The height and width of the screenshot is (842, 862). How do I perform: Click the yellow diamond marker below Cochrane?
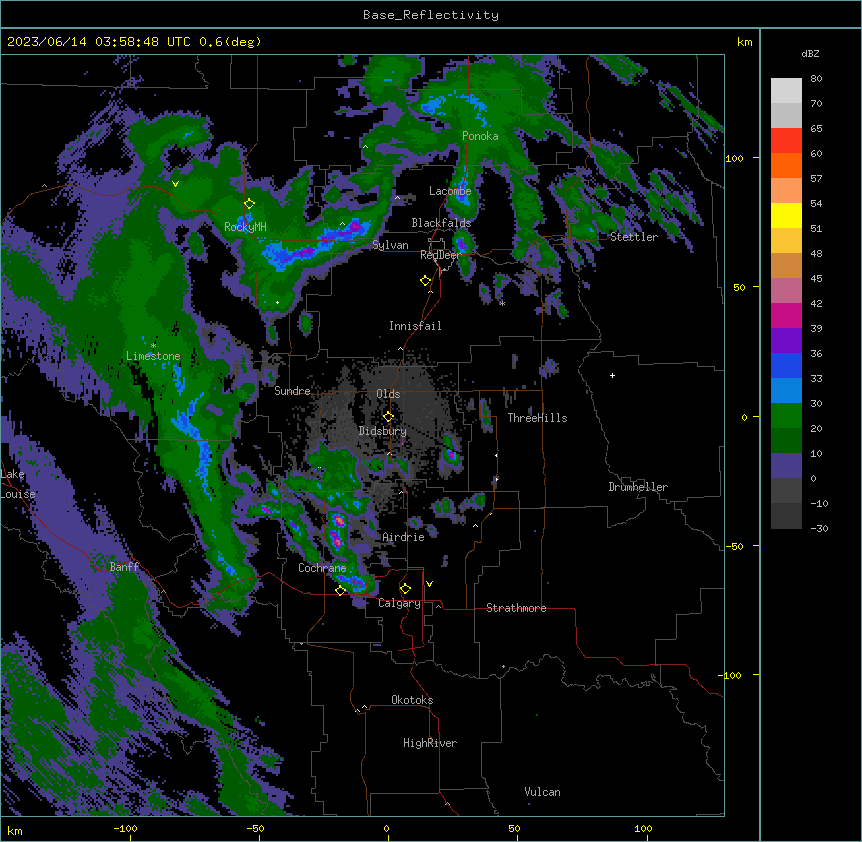(x=341, y=590)
